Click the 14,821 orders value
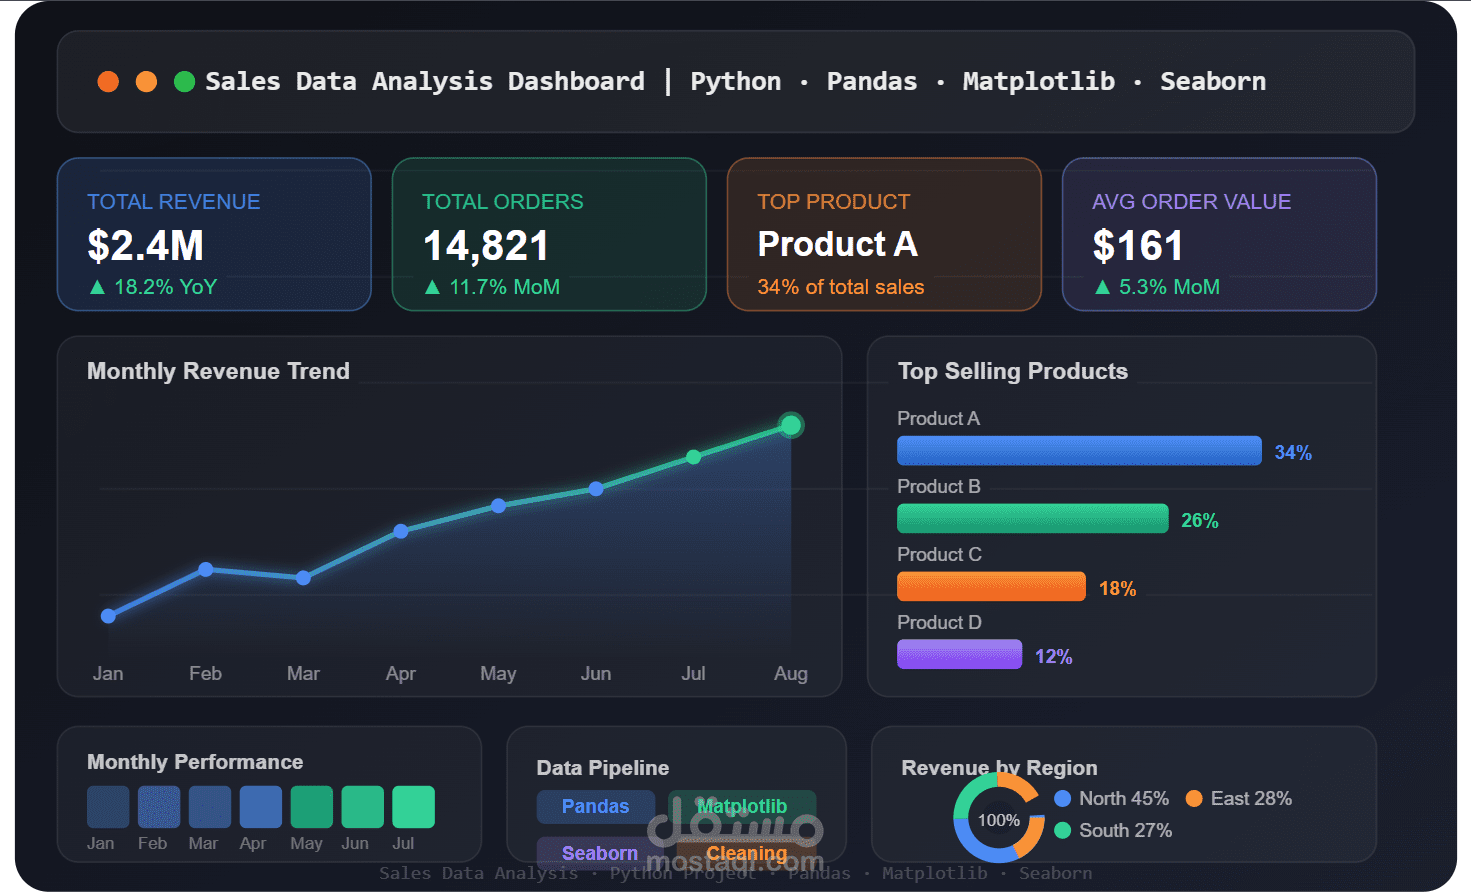Viewport: 1471px width, 895px height. (x=486, y=245)
